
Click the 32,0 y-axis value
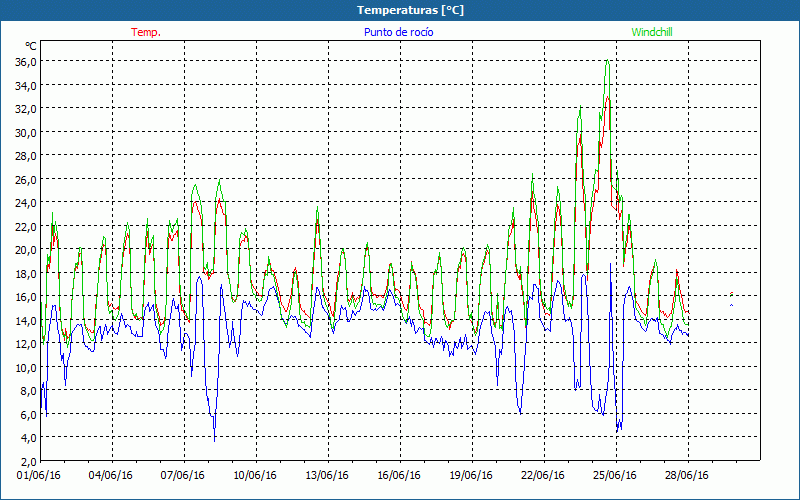coord(26,109)
